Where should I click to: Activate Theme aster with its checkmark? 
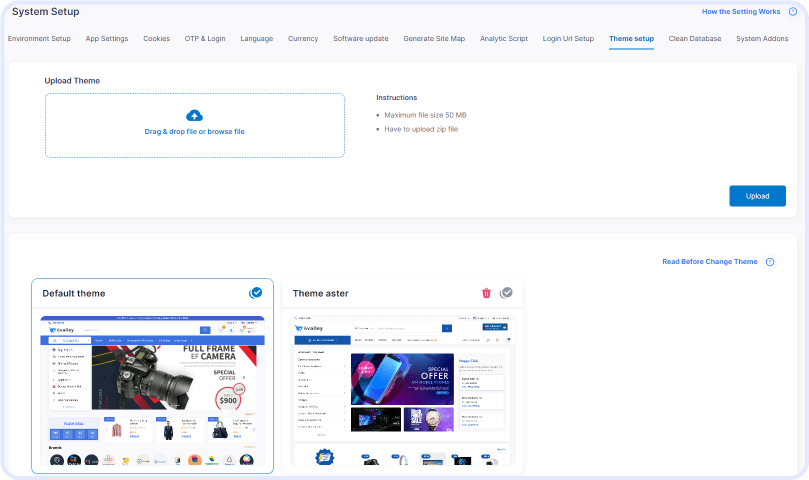[506, 293]
